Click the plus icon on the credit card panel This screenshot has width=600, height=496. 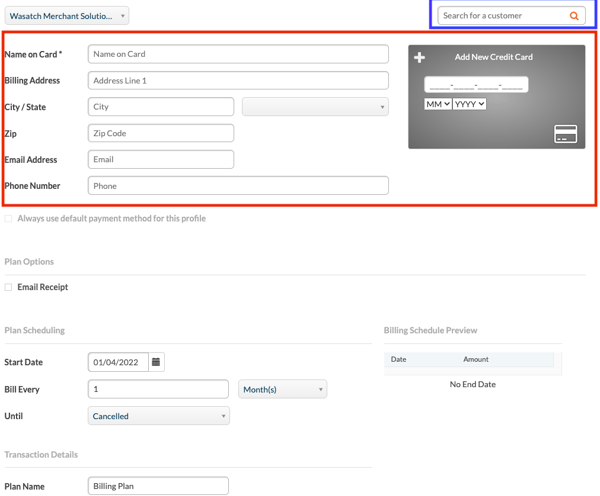[x=419, y=57]
